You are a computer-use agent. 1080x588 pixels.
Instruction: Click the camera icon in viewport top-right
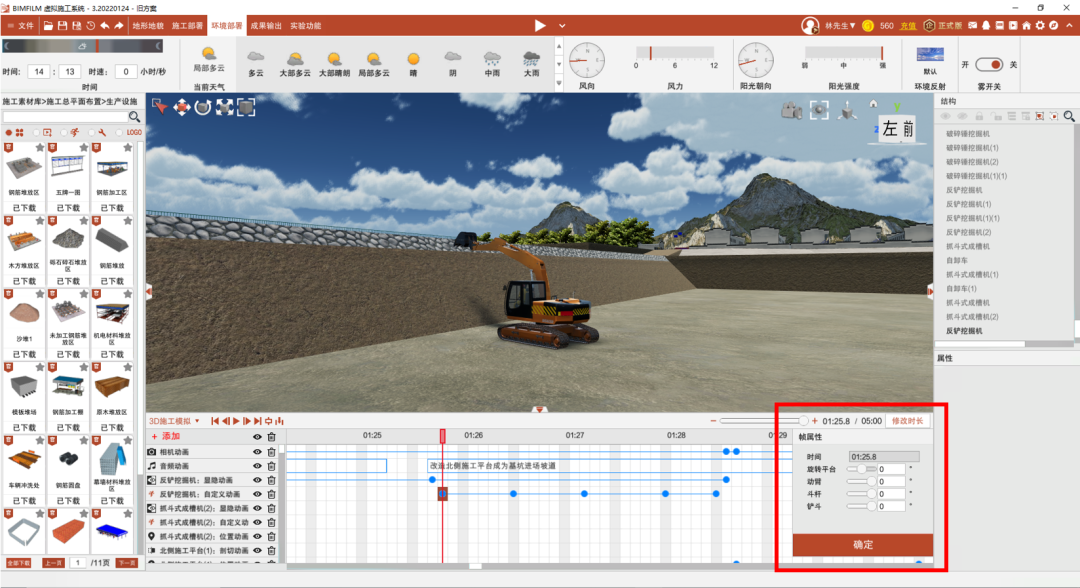[791, 110]
